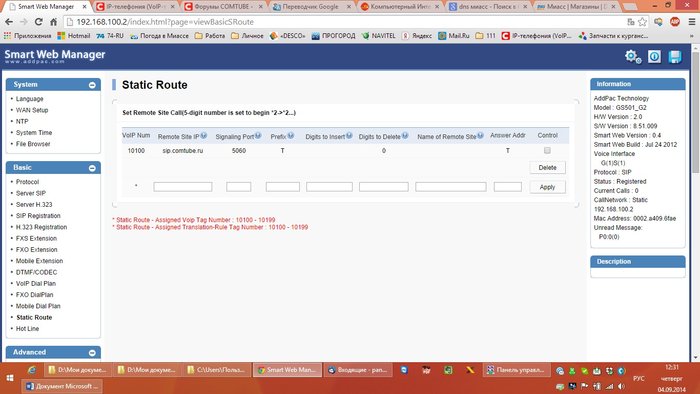Click the save floppy disk icon
This screenshot has width=700, height=394.
click(675, 57)
